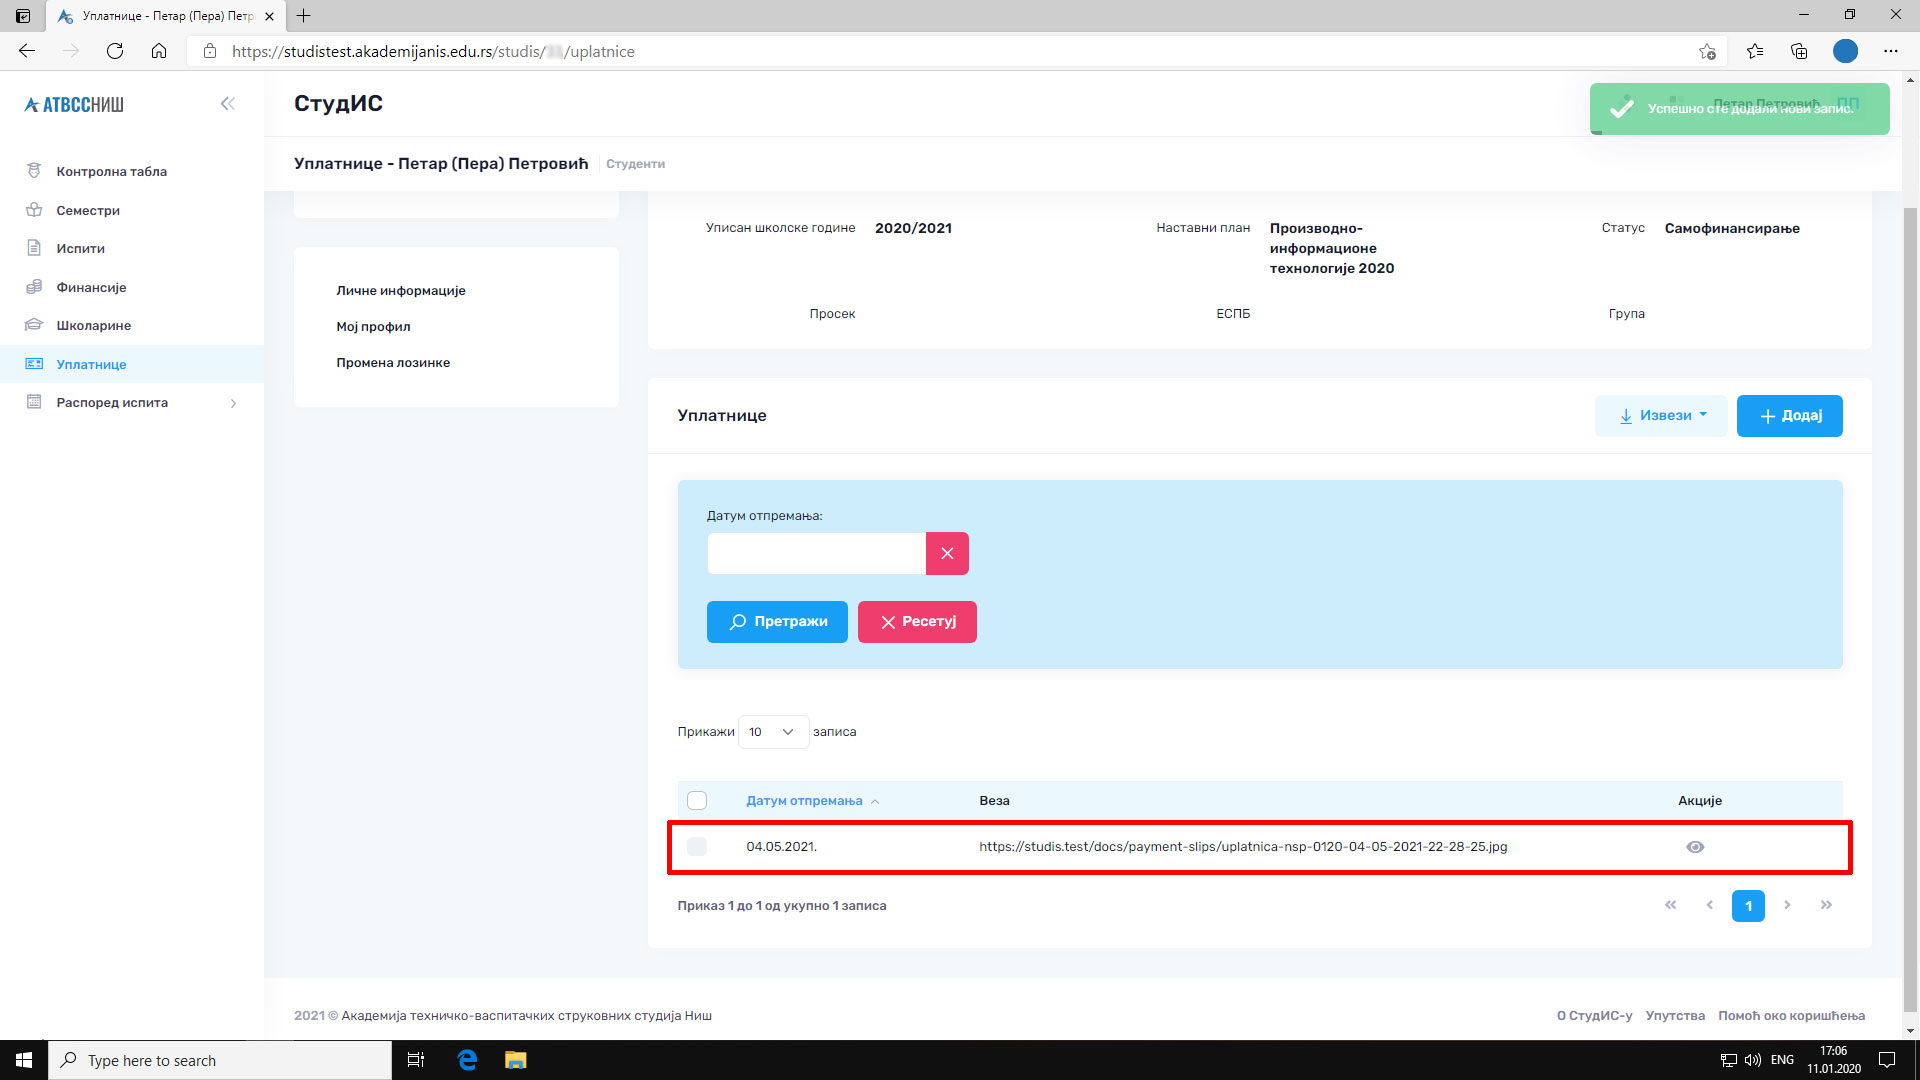Click the Датум отпремања date field
This screenshot has width=1920, height=1080.
(816, 553)
